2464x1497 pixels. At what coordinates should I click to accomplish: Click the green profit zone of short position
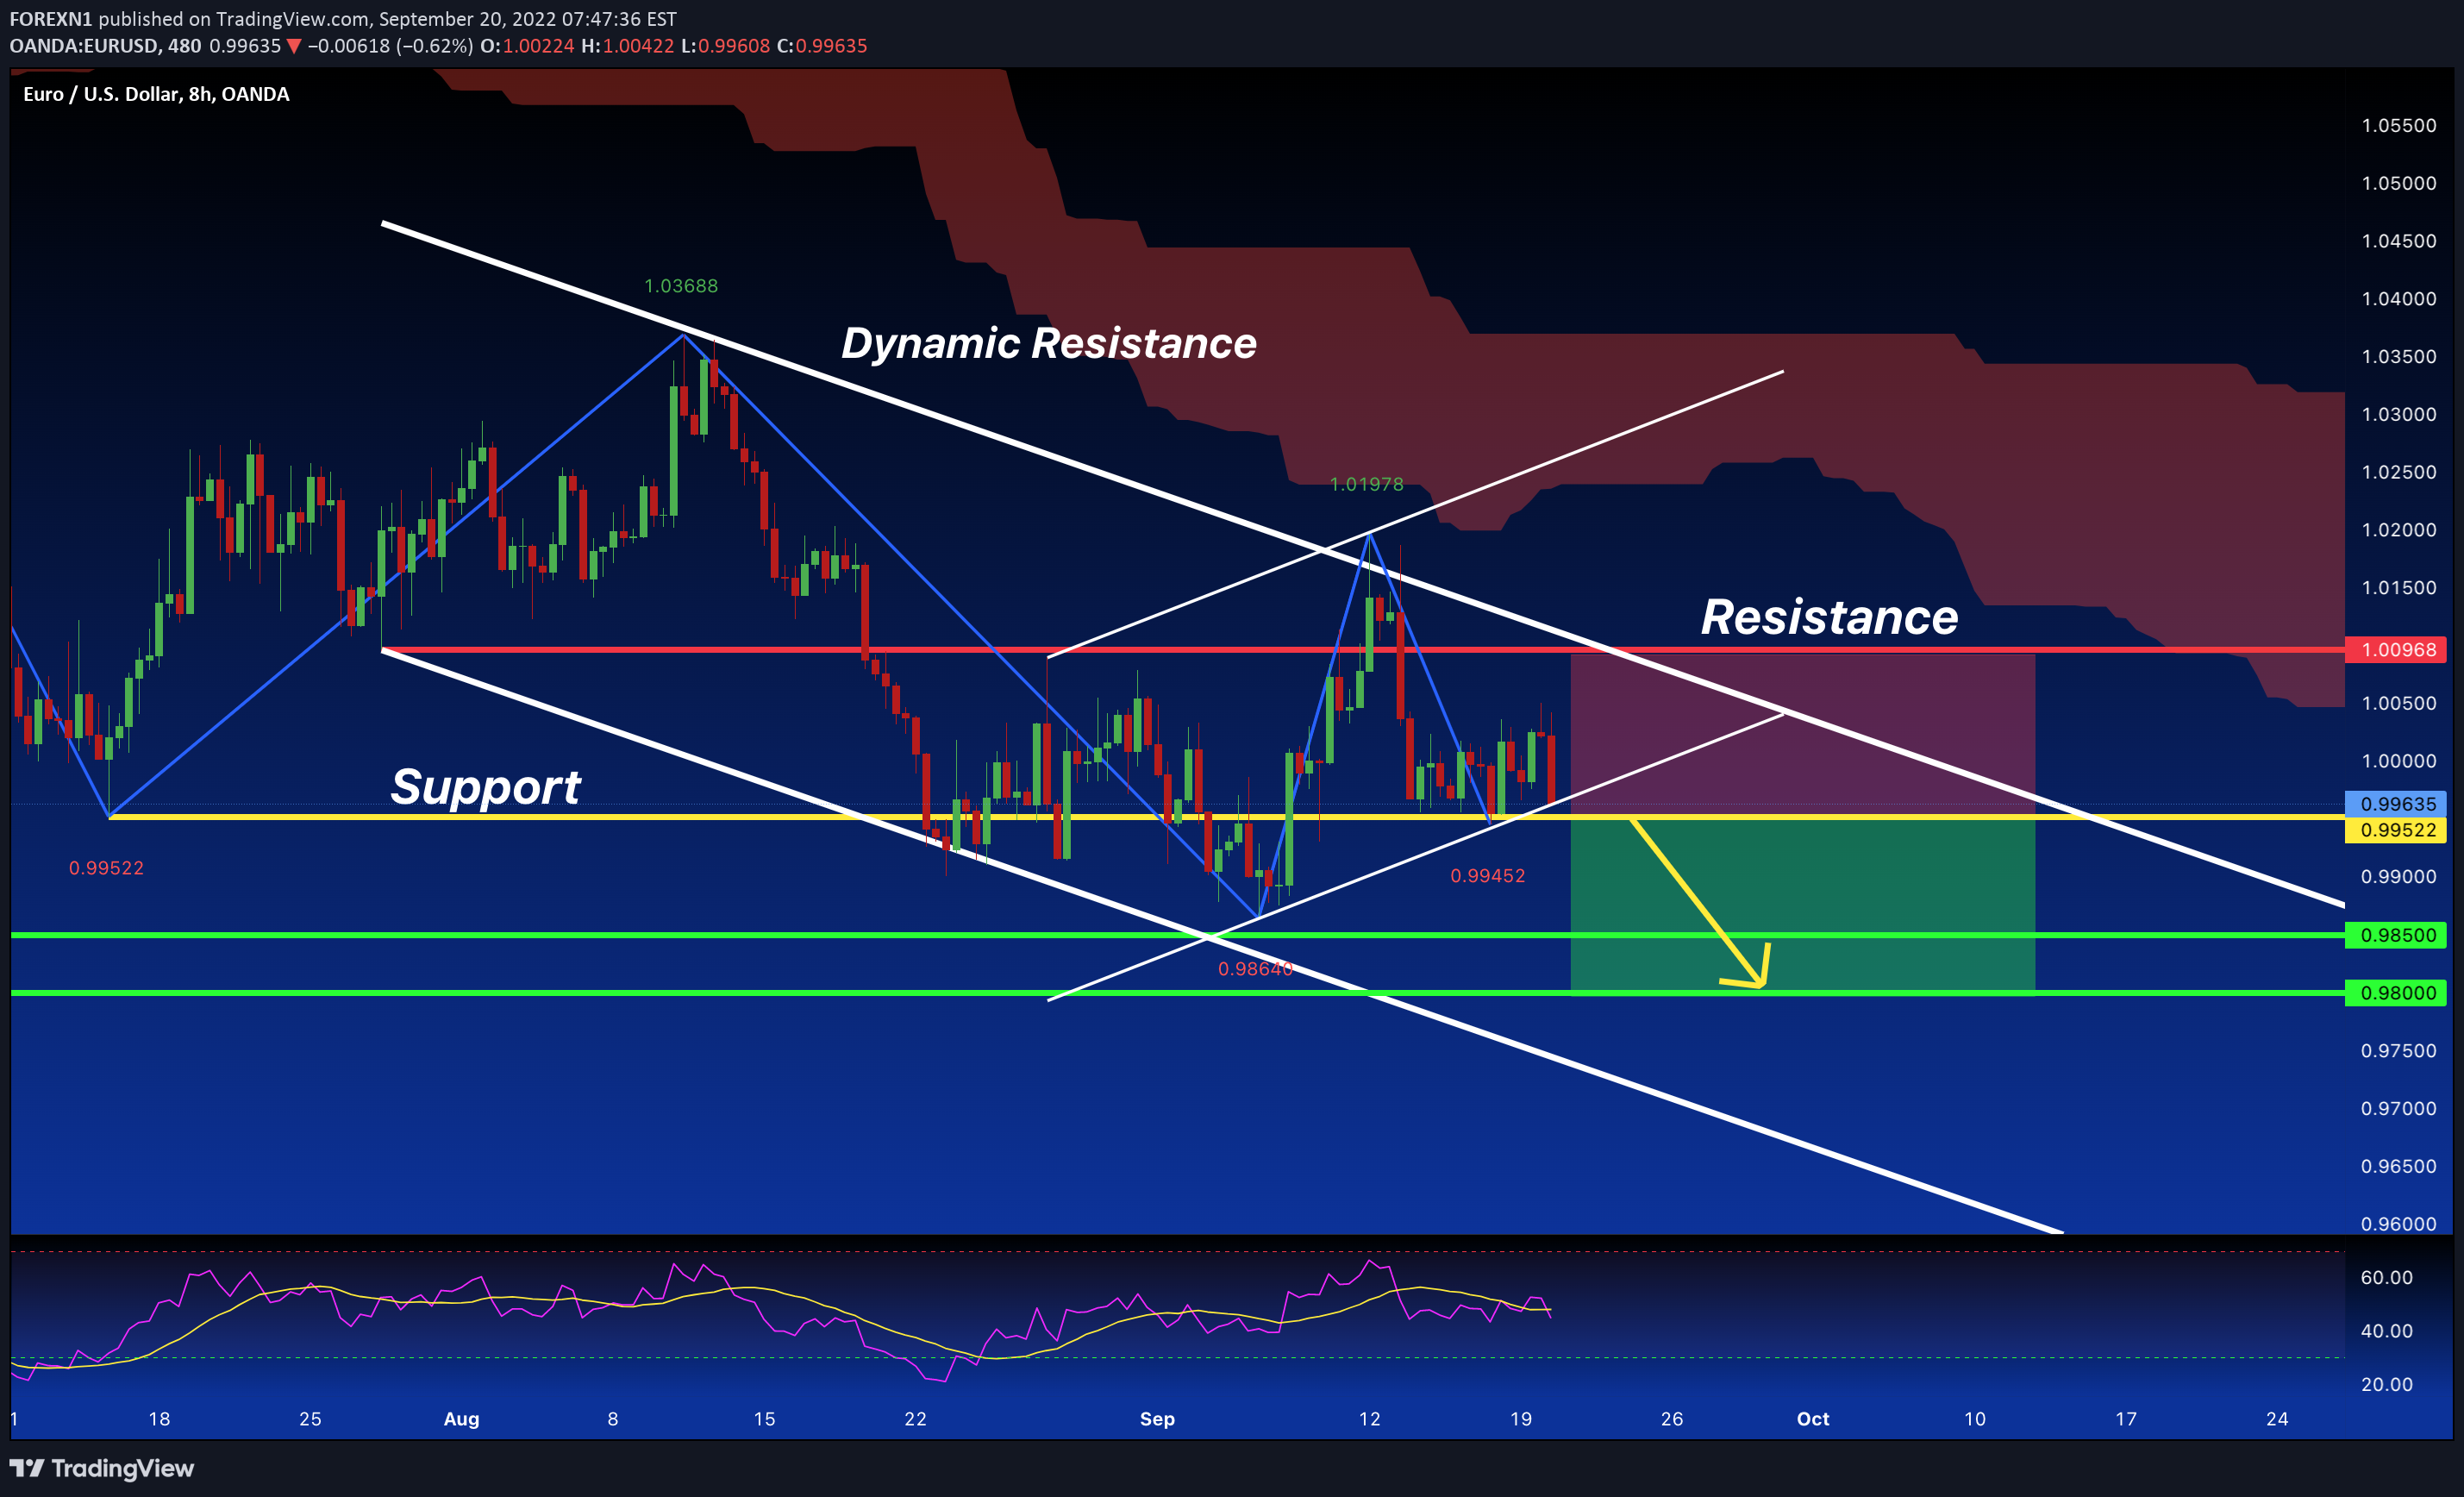(x=1802, y=906)
